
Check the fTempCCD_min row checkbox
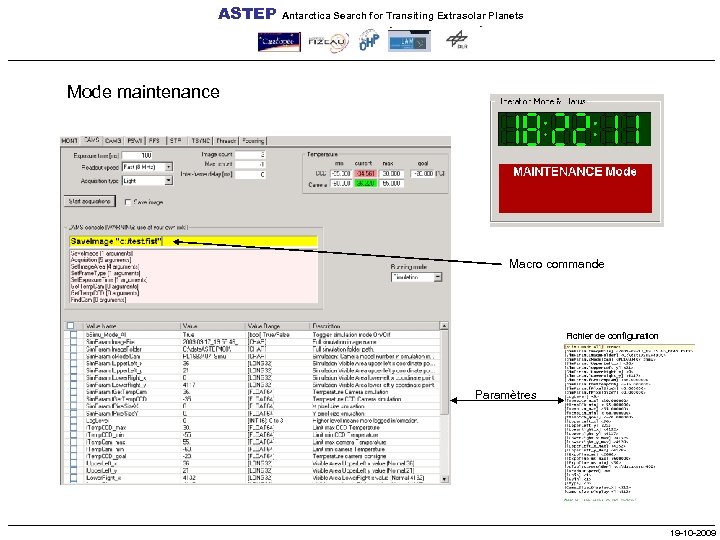coord(73,435)
